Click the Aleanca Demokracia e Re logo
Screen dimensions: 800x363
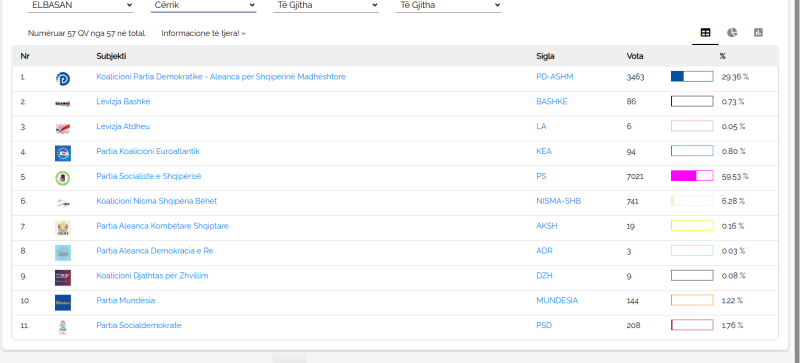(63, 253)
